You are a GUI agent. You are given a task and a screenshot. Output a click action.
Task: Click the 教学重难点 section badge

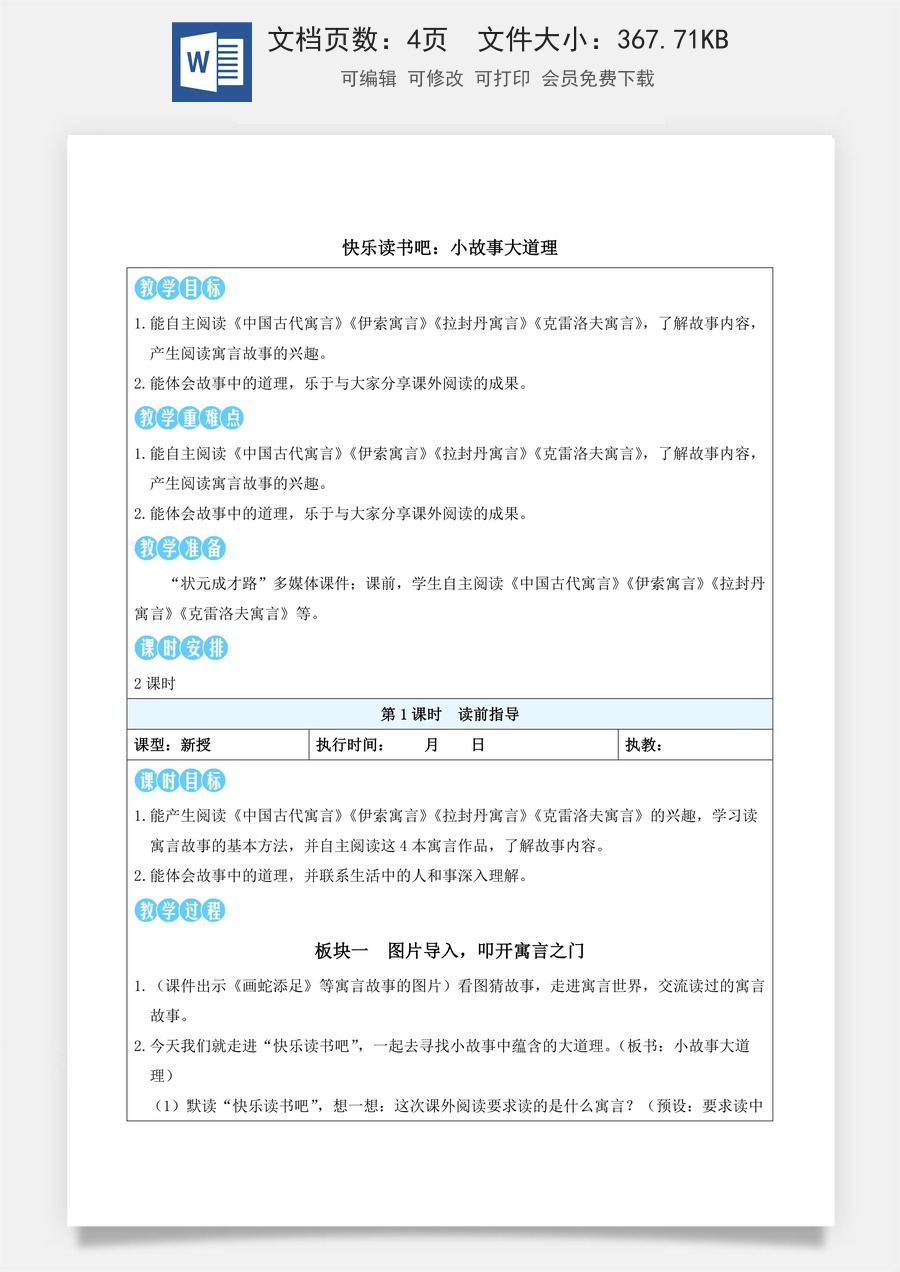coord(190,418)
